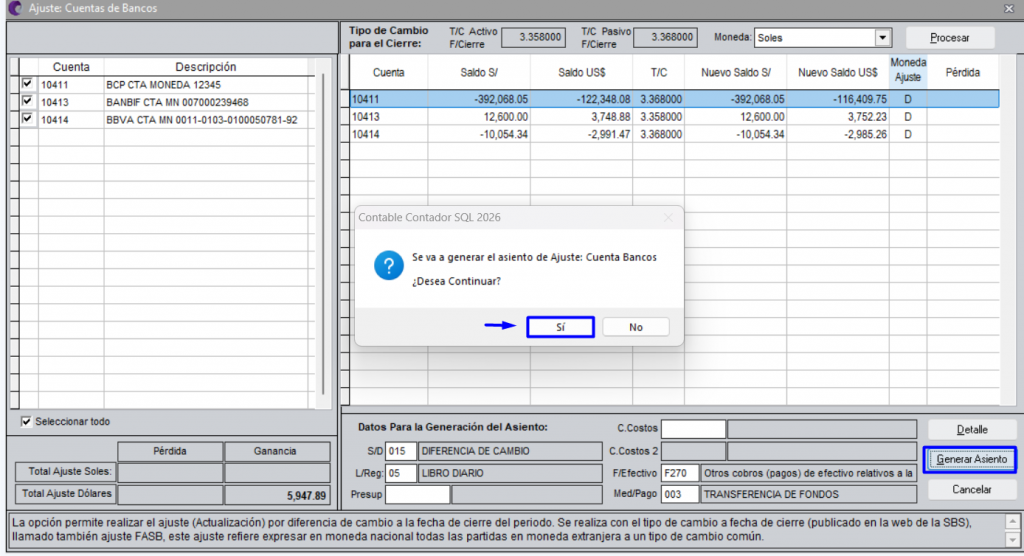Edit the T/C Pasivo field 3.368000
This screenshot has width=1024, height=556.
point(665,37)
